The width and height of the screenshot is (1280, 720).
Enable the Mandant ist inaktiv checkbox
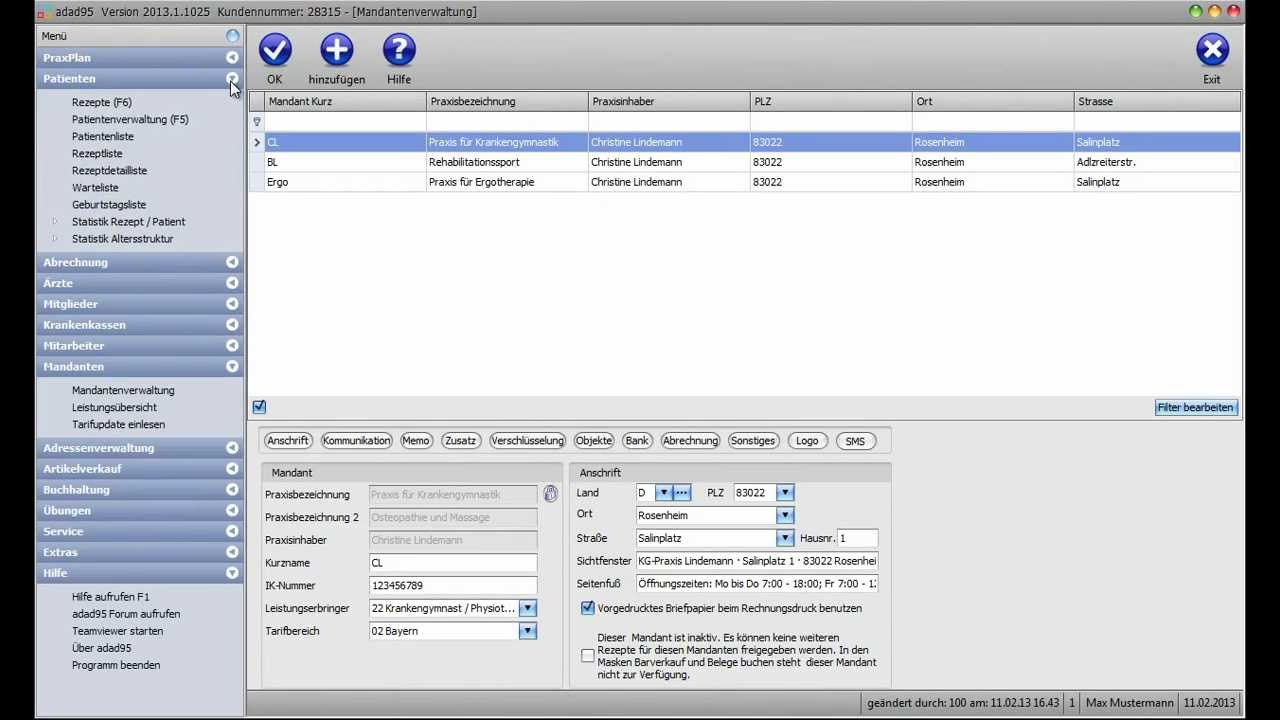click(588, 656)
